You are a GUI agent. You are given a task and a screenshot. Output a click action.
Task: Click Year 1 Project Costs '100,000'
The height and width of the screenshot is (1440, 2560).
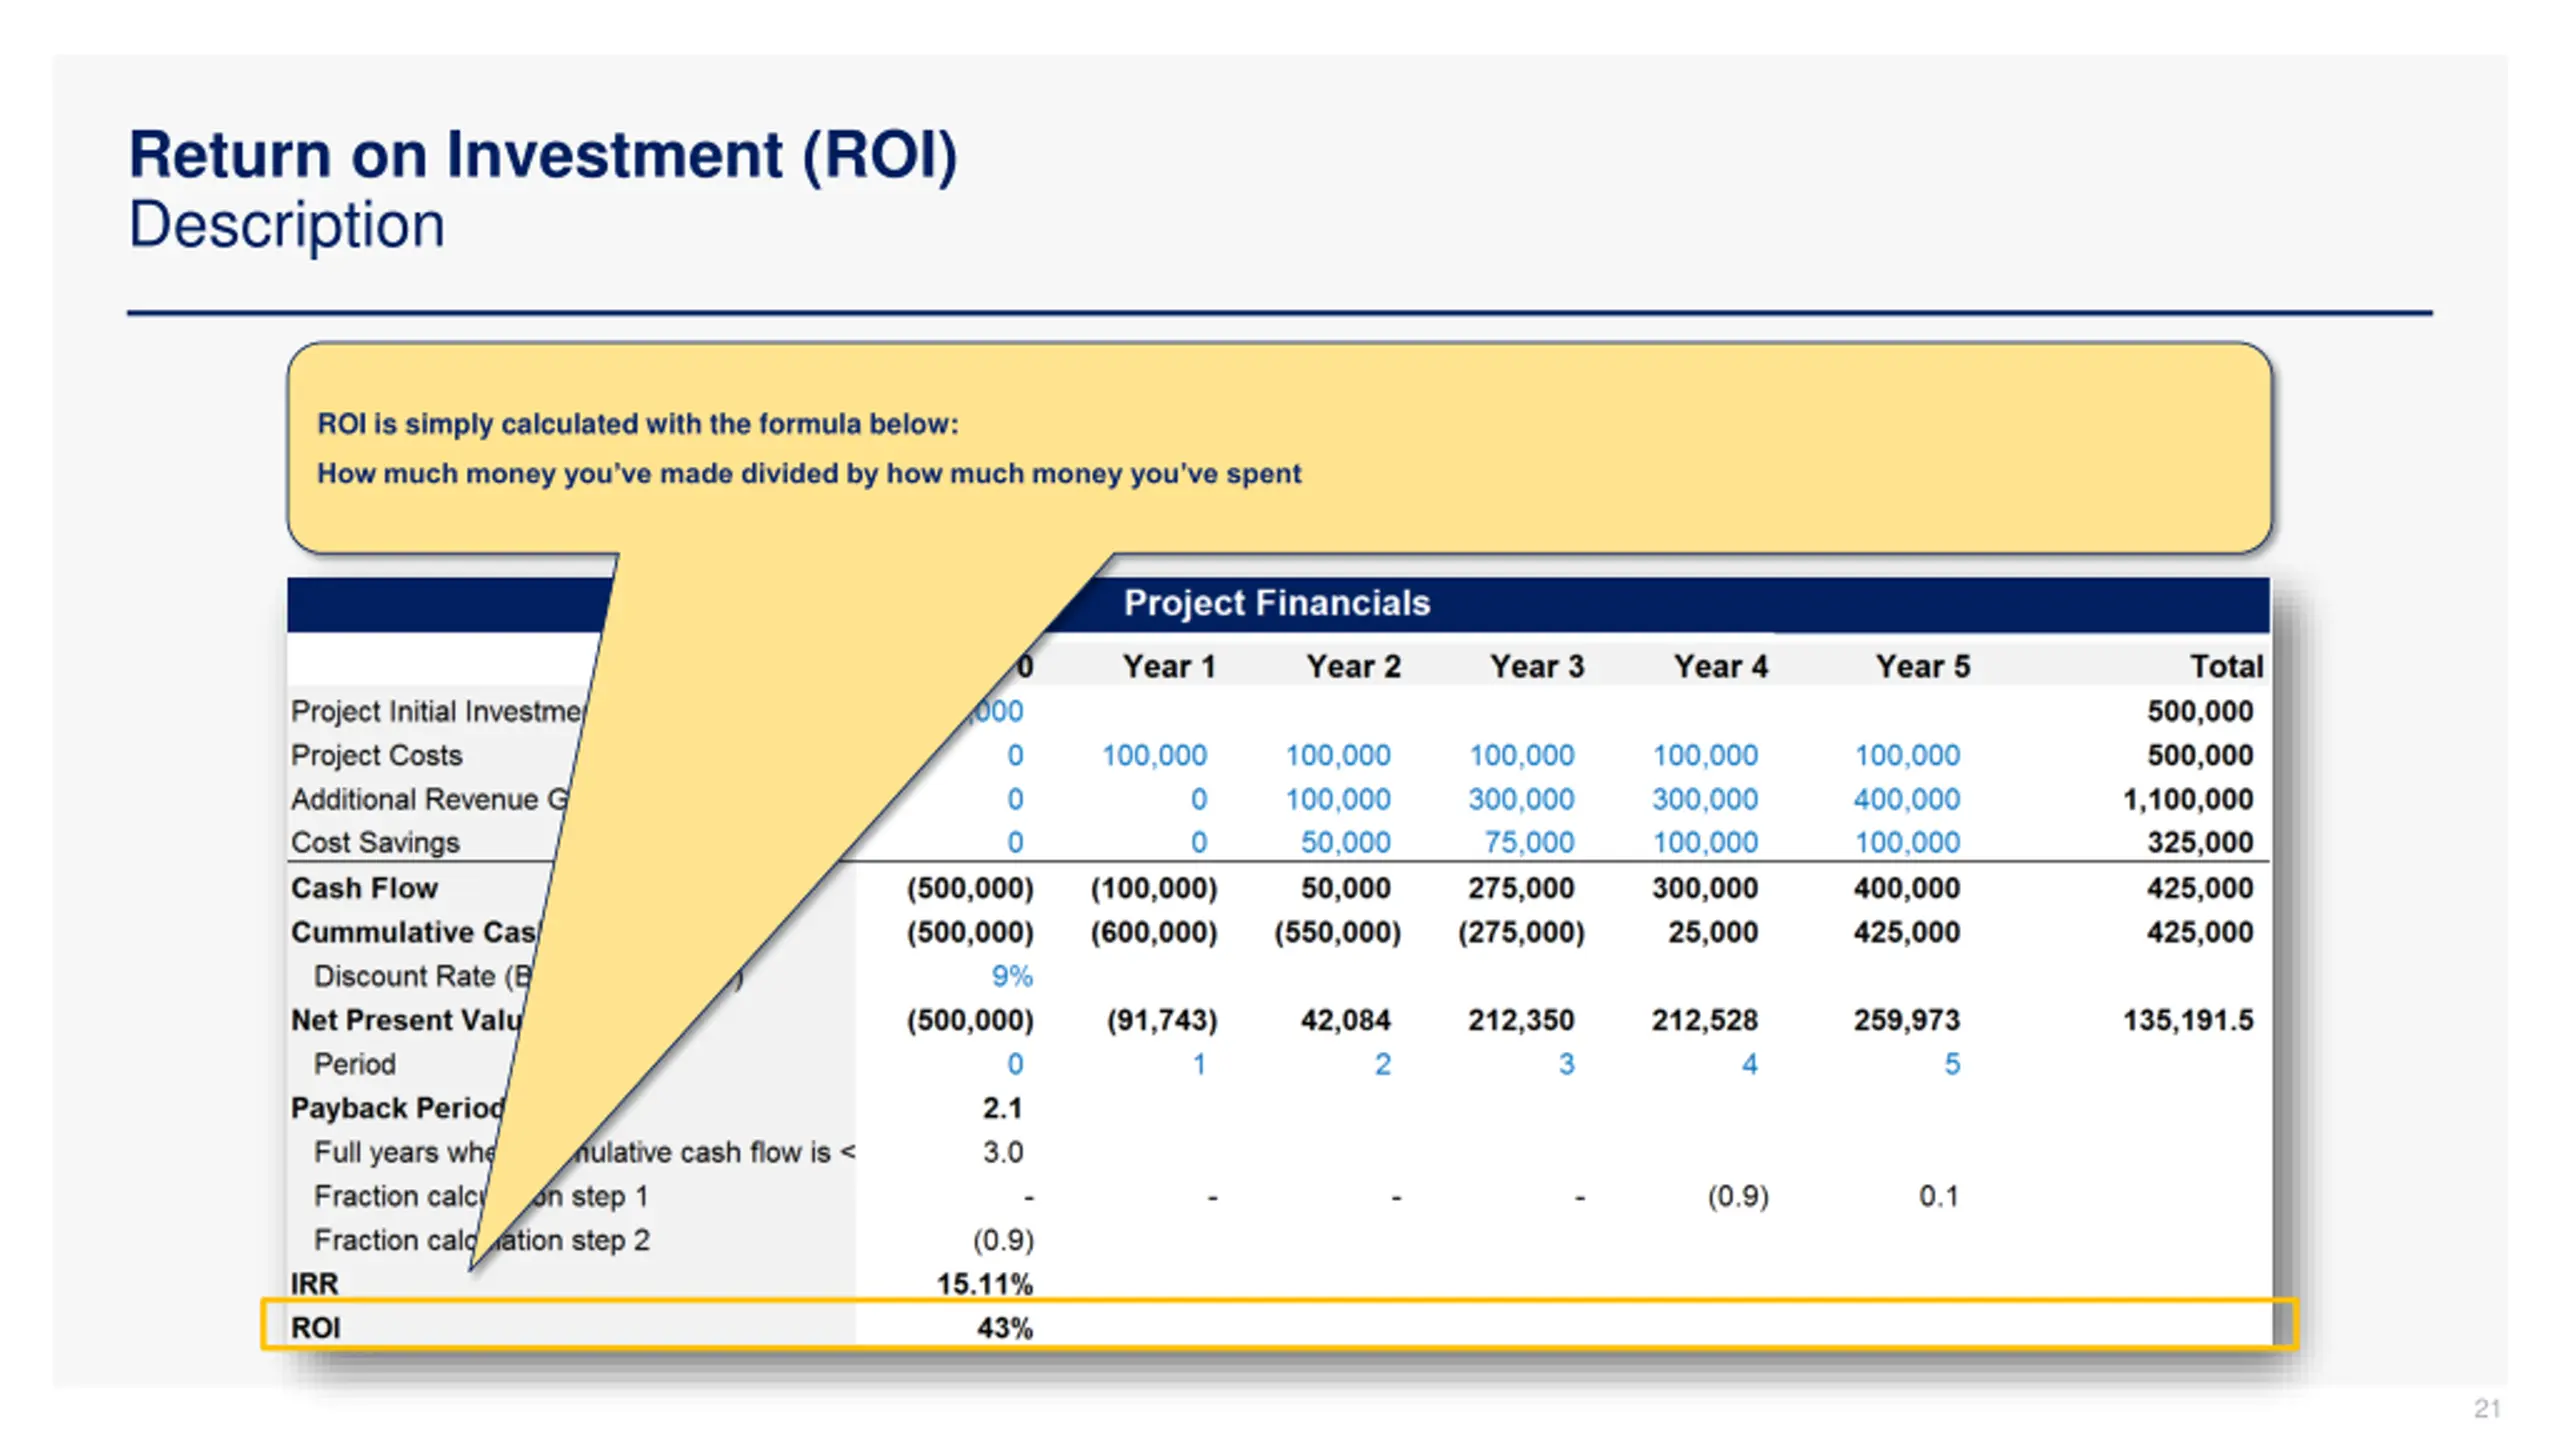(1154, 756)
